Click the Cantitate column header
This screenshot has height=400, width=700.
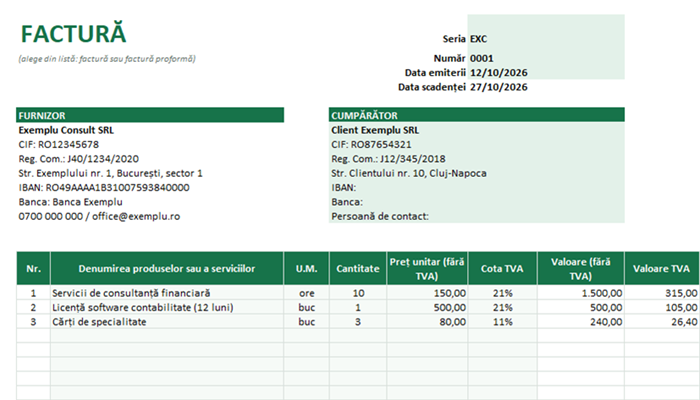pyautogui.click(x=358, y=268)
